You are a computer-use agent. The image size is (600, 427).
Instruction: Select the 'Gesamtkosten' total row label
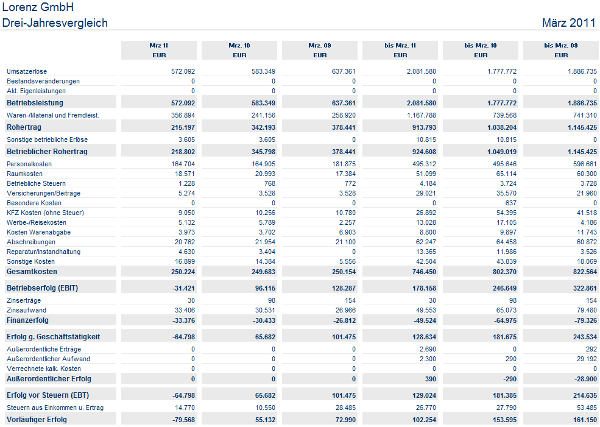32,272
